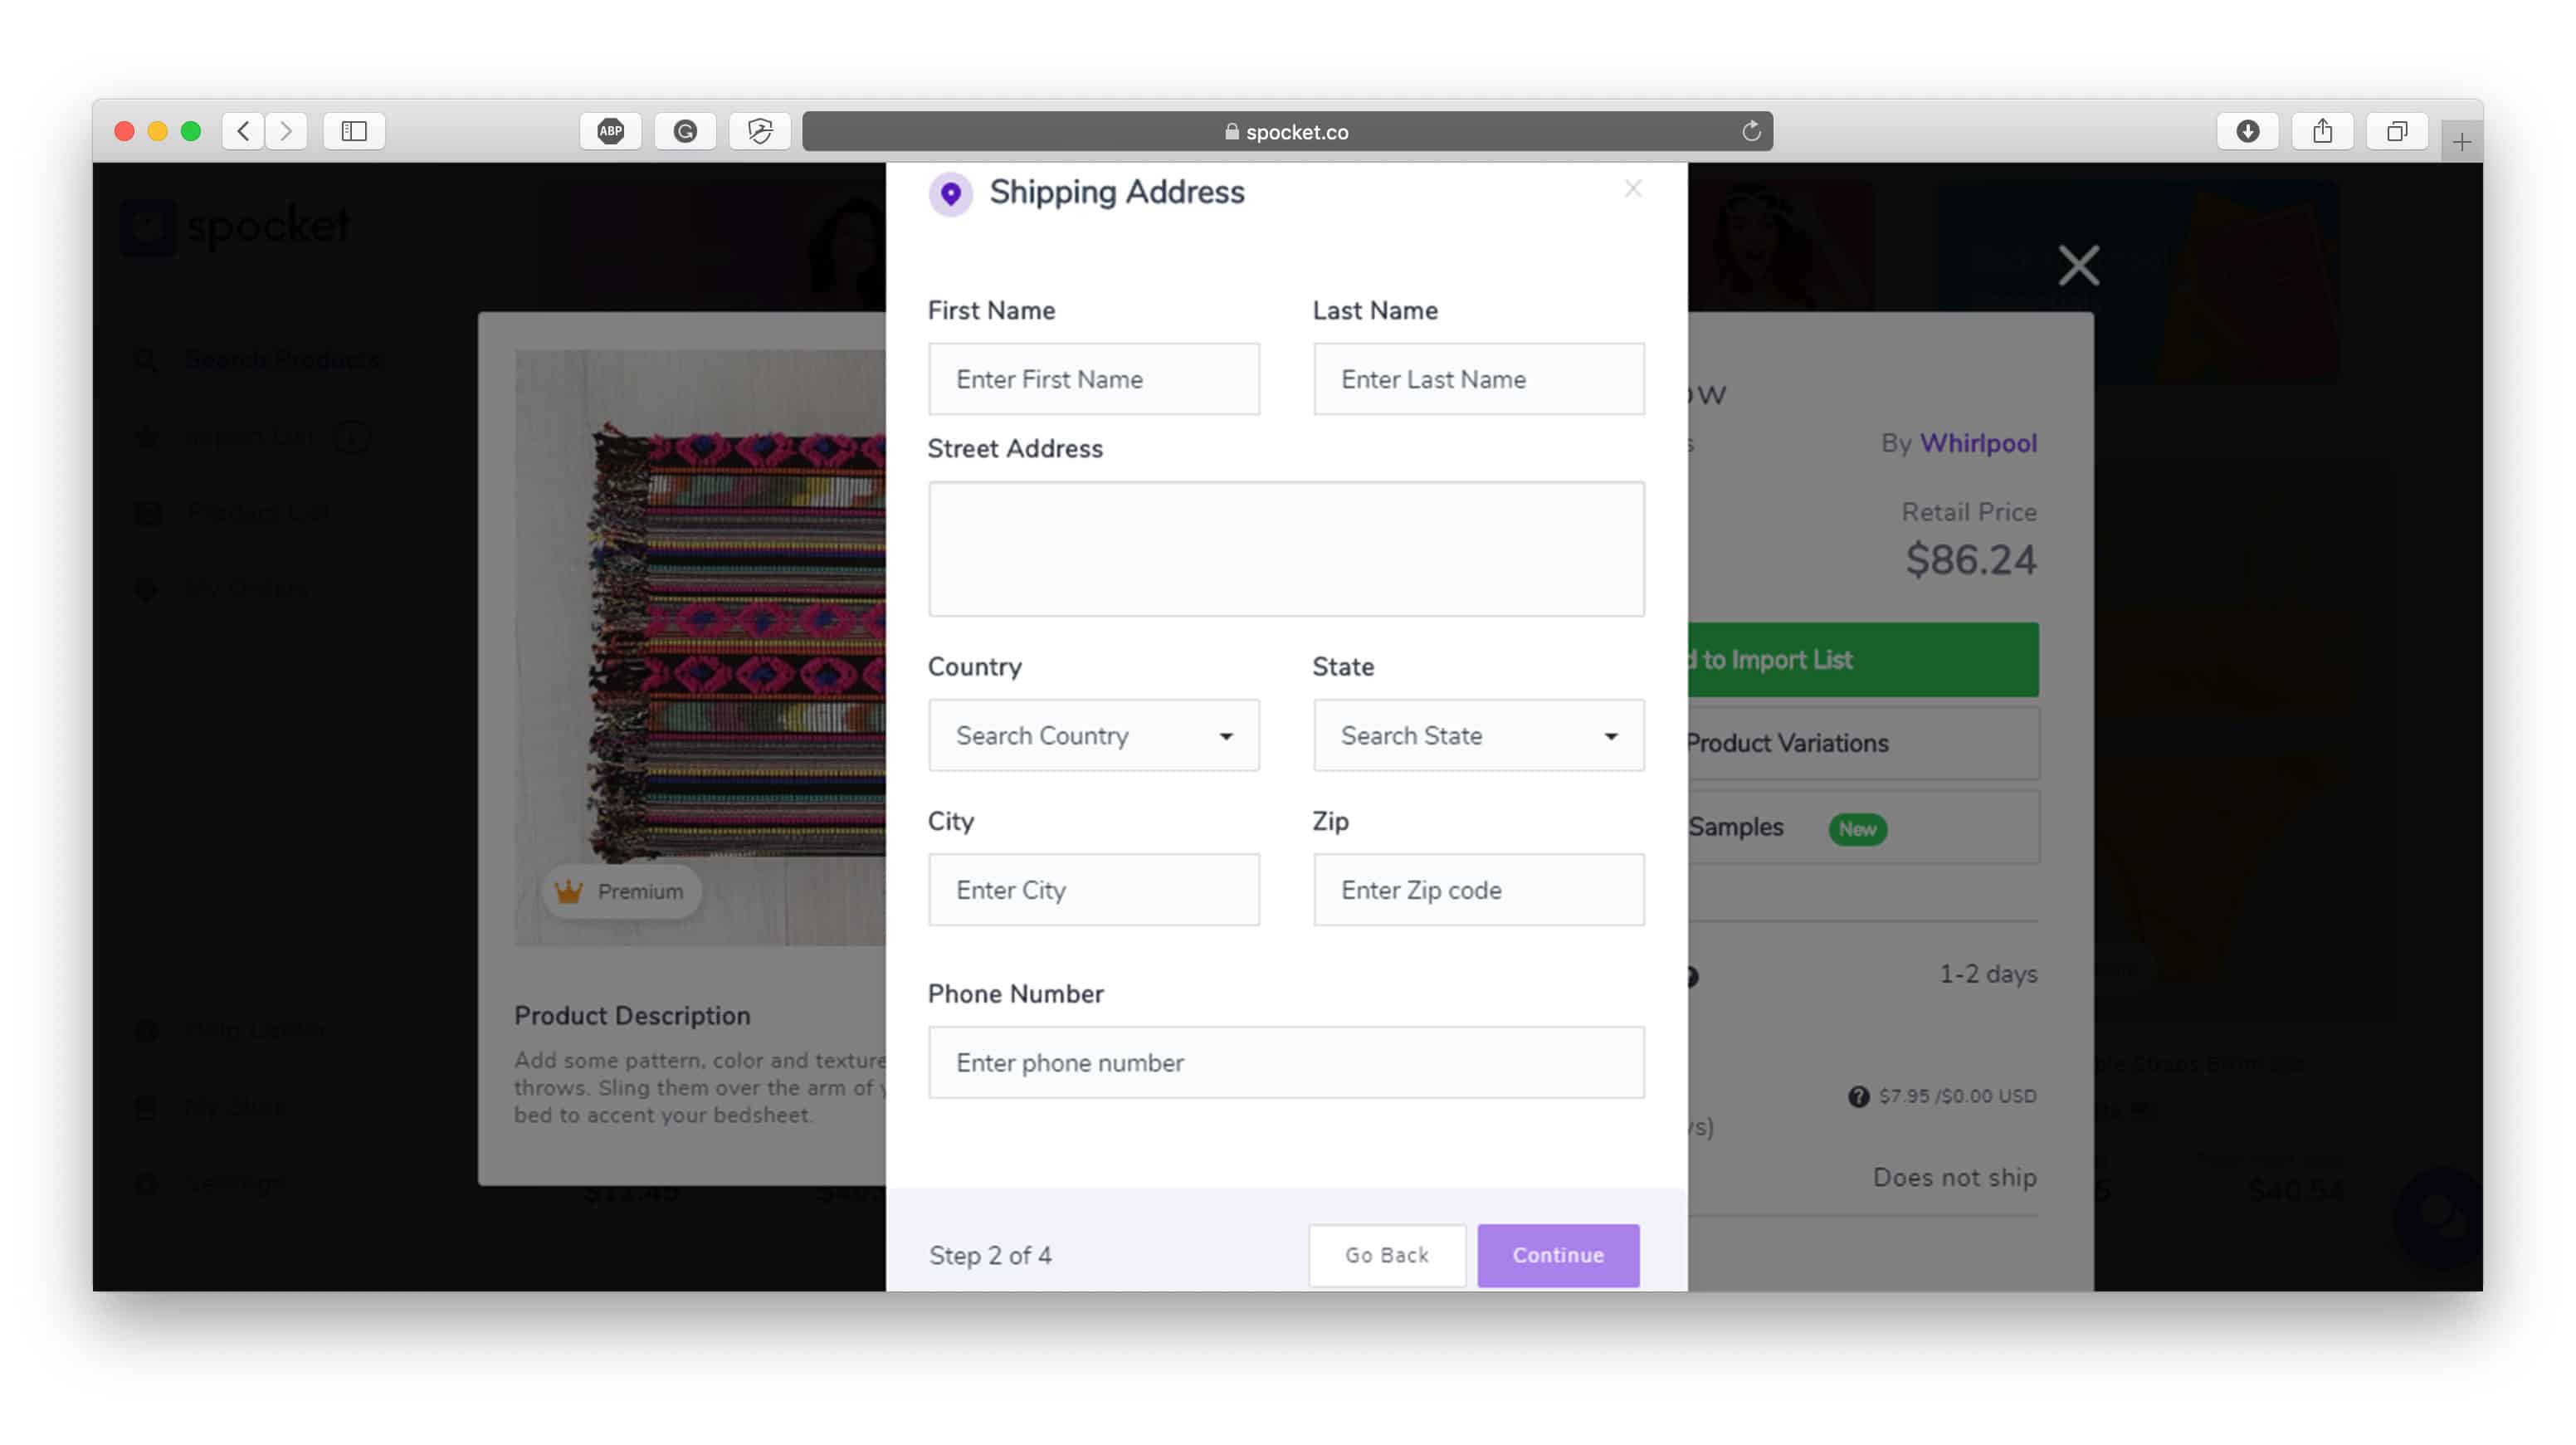Click the browser address bar

[1286, 131]
